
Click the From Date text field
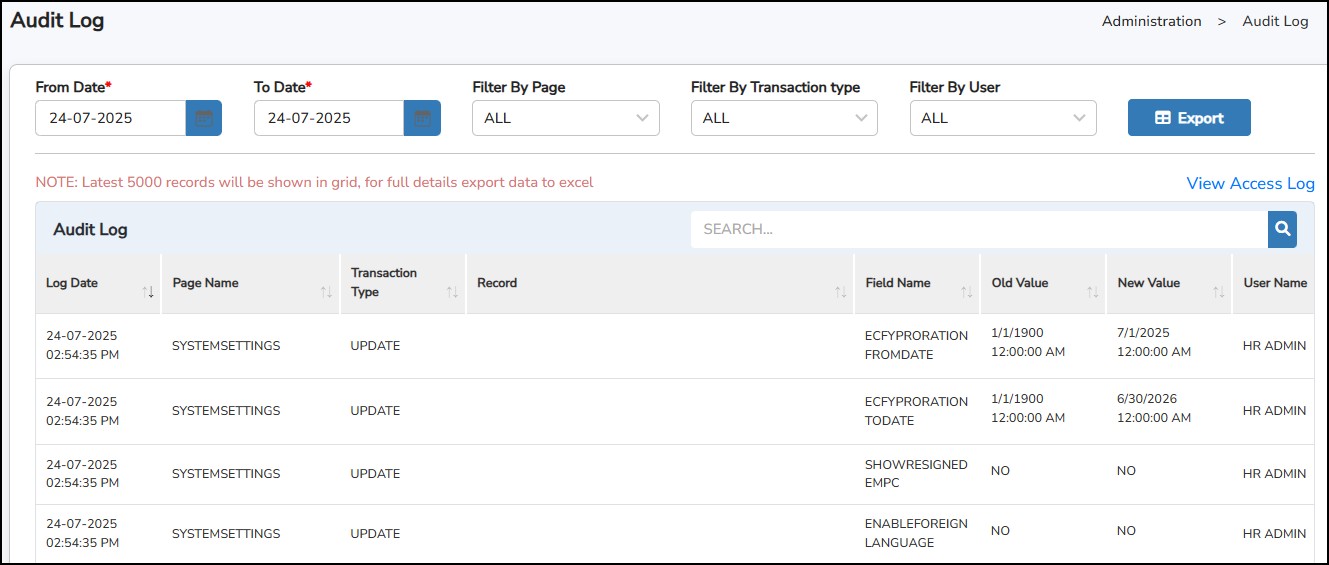tap(110, 118)
